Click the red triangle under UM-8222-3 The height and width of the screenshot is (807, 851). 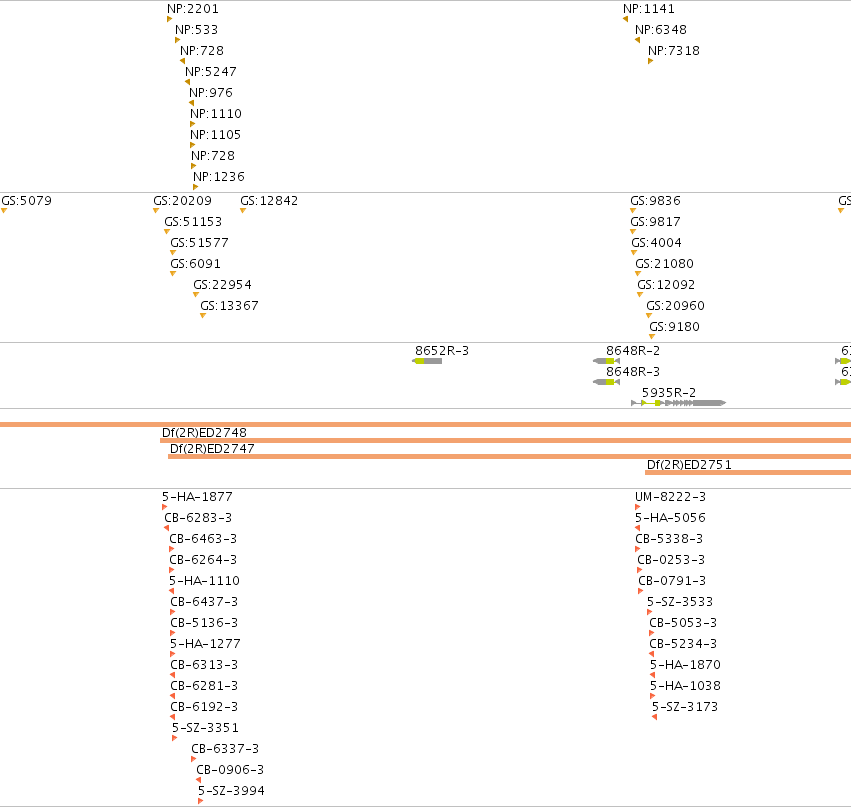pos(638,507)
